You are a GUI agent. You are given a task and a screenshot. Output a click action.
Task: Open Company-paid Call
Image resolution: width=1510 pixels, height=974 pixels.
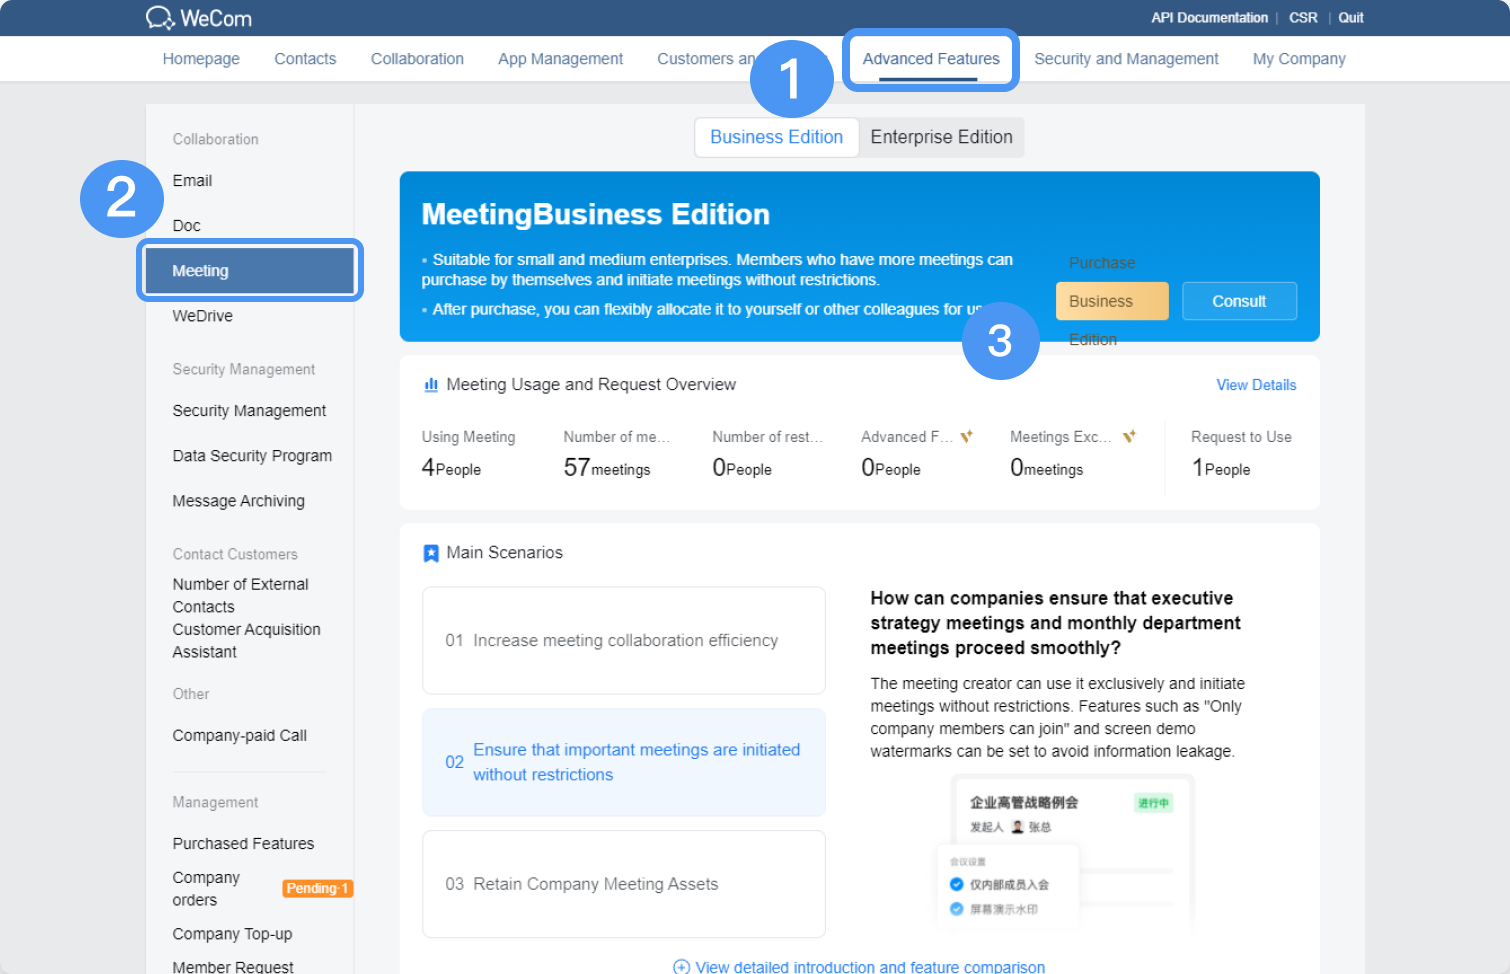tap(239, 736)
